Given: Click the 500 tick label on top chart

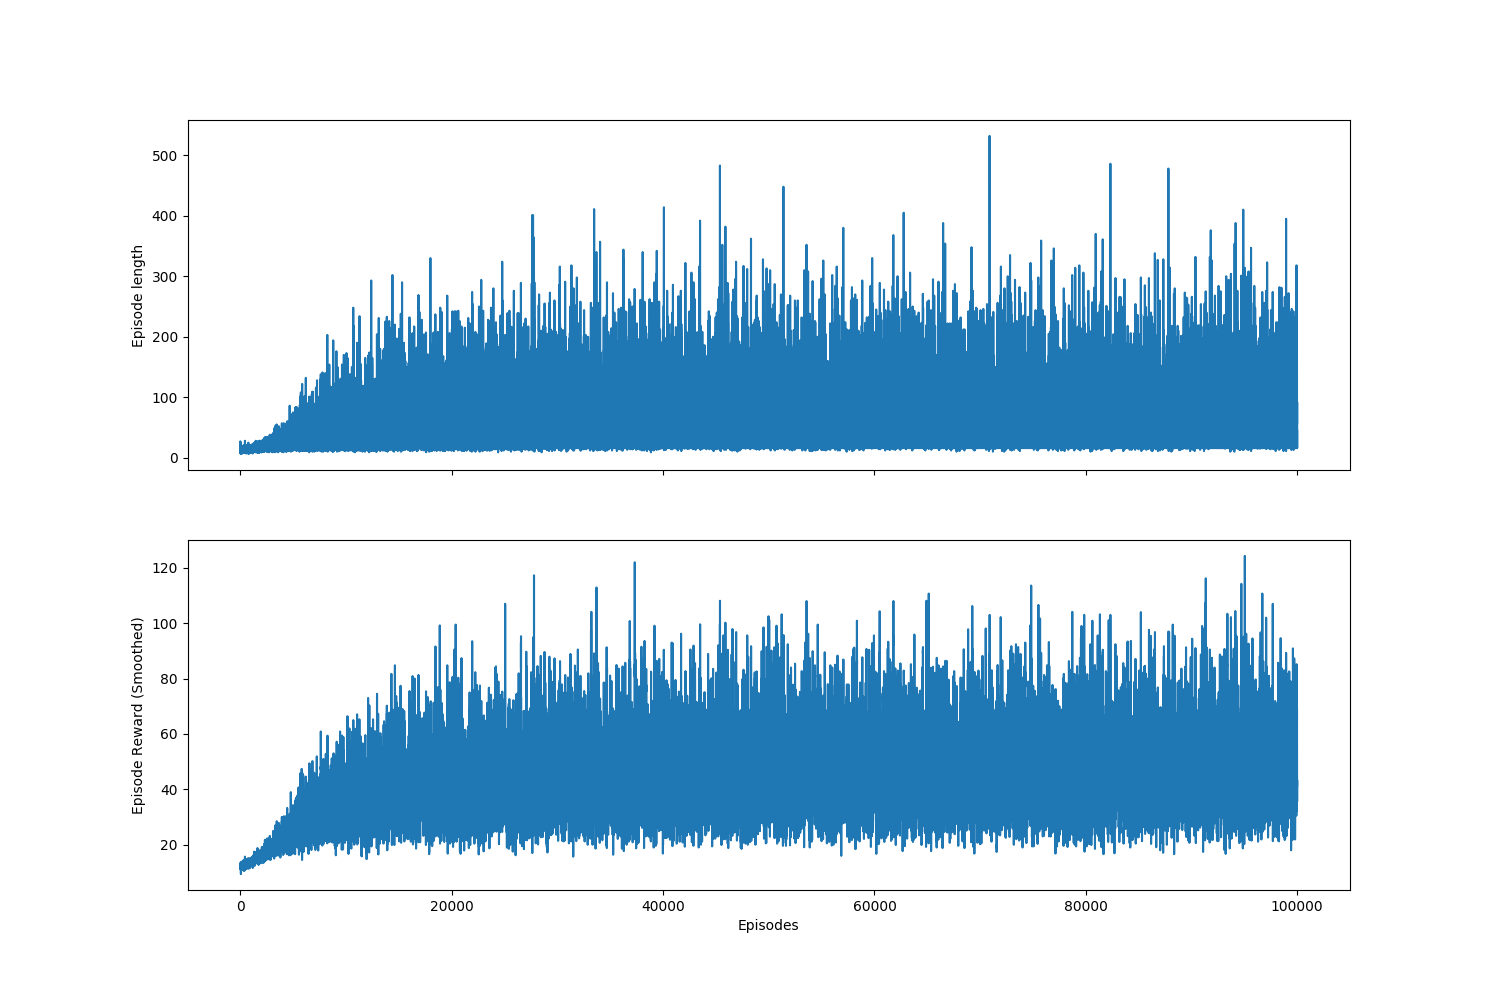Looking at the screenshot, I should pos(166,156).
